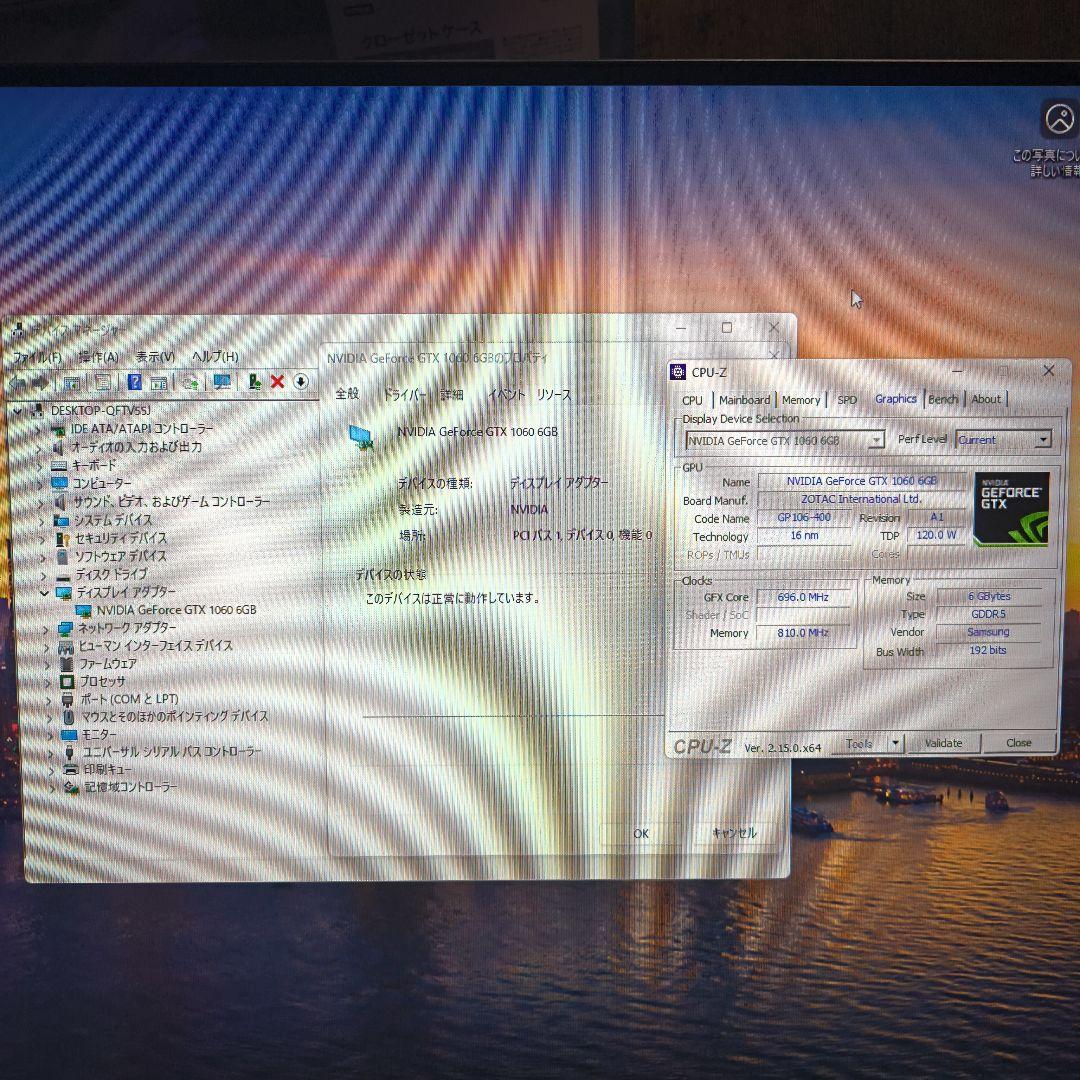Click the circled down-arrow disable device icon
The image size is (1080, 1080).
click(300, 382)
